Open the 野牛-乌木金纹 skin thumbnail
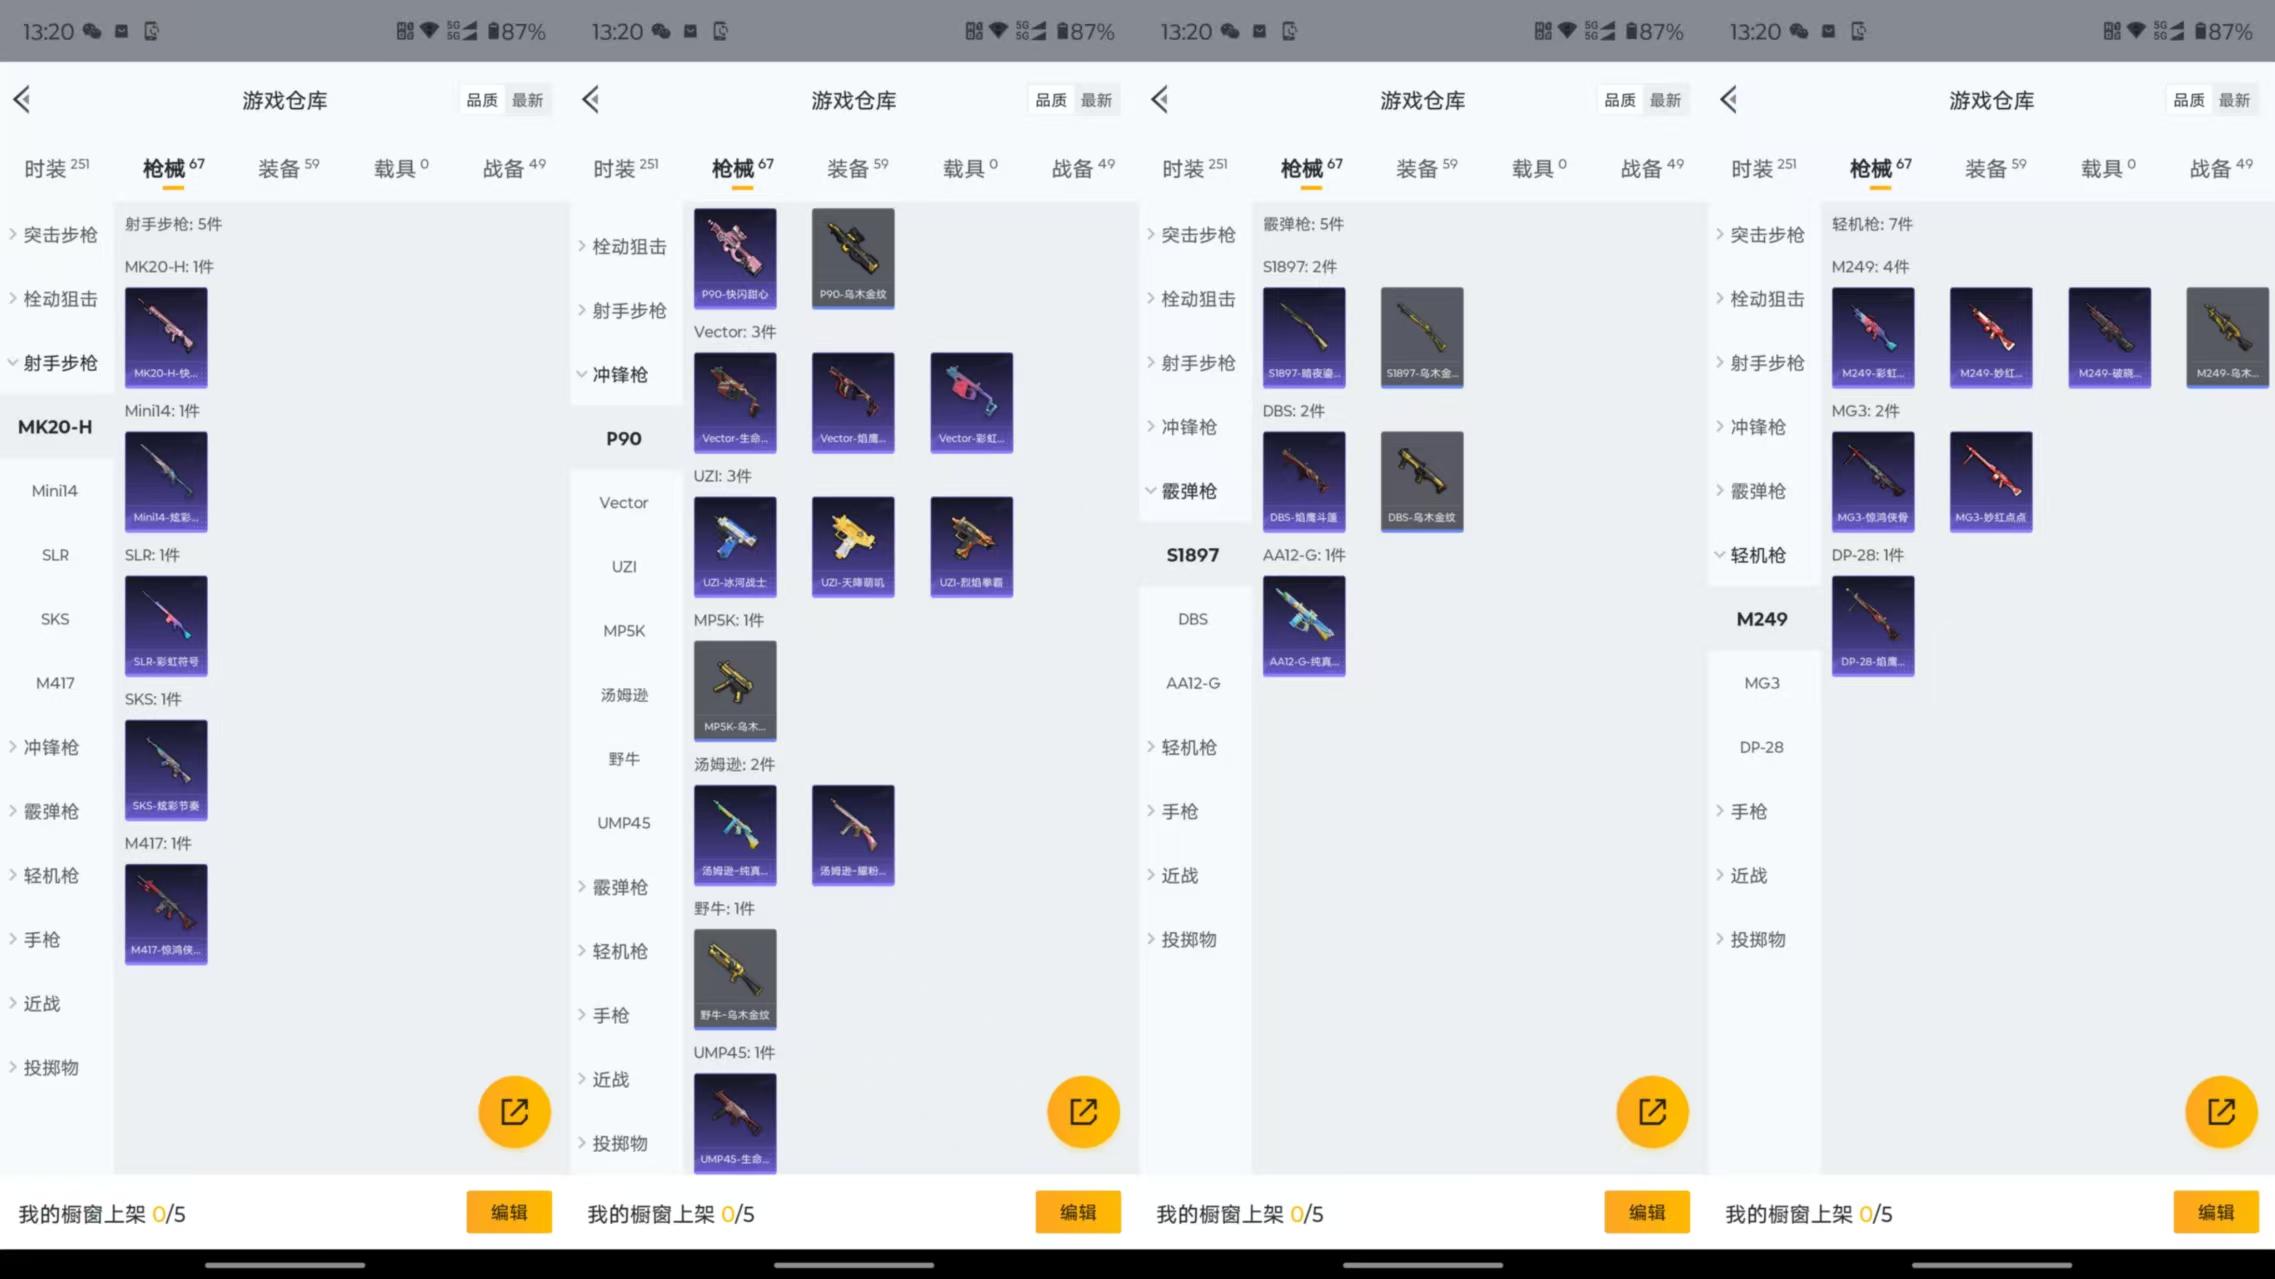Image resolution: width=2275 pixels, height=1279 pixels. pos(735,979)
